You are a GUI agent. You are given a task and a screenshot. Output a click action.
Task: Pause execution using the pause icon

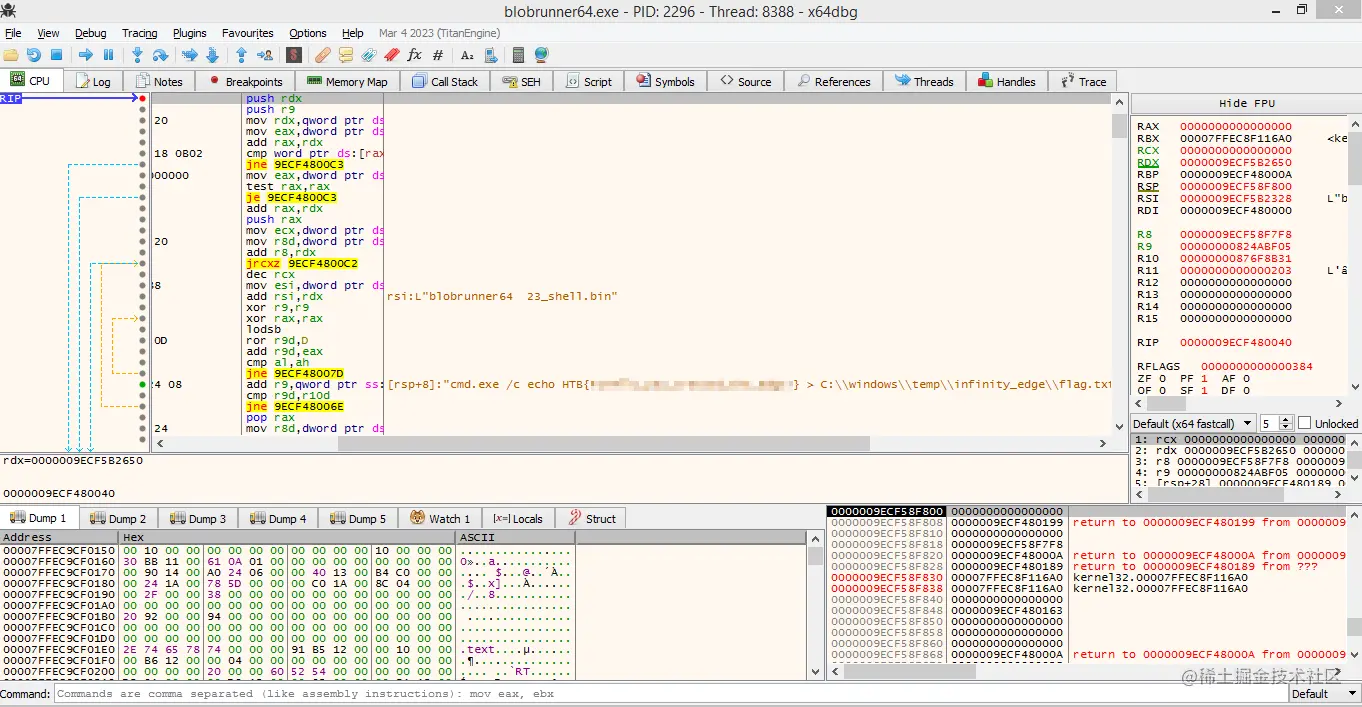click(108, 55)
